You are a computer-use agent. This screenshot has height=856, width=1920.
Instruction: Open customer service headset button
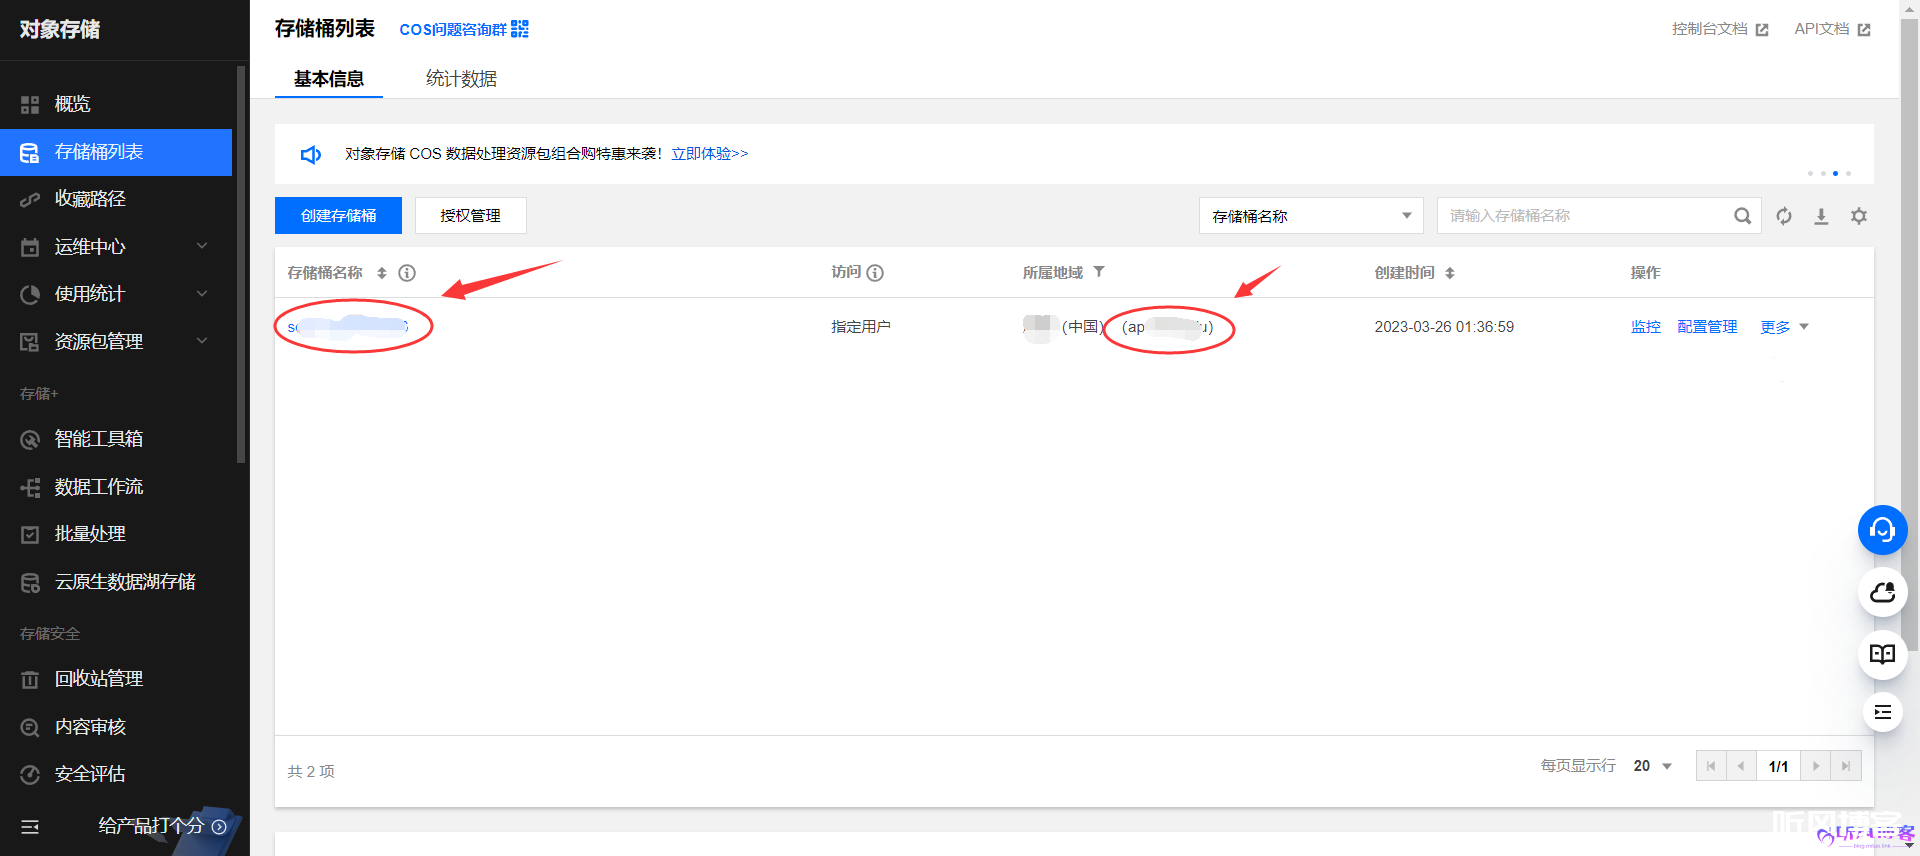[x=1882, y=530]
